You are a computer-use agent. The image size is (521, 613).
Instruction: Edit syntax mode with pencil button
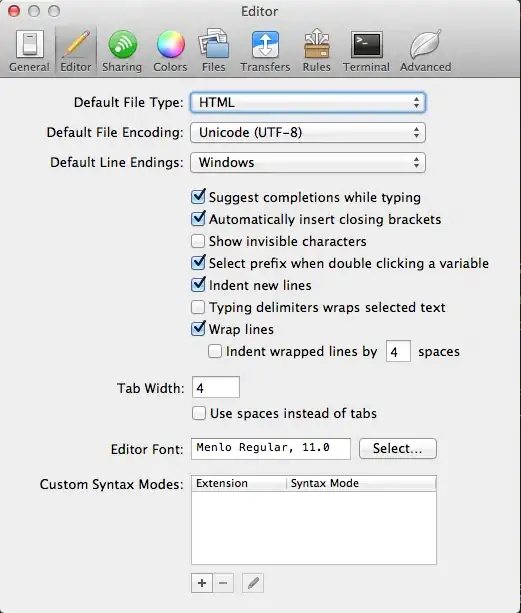click(253, 583)
